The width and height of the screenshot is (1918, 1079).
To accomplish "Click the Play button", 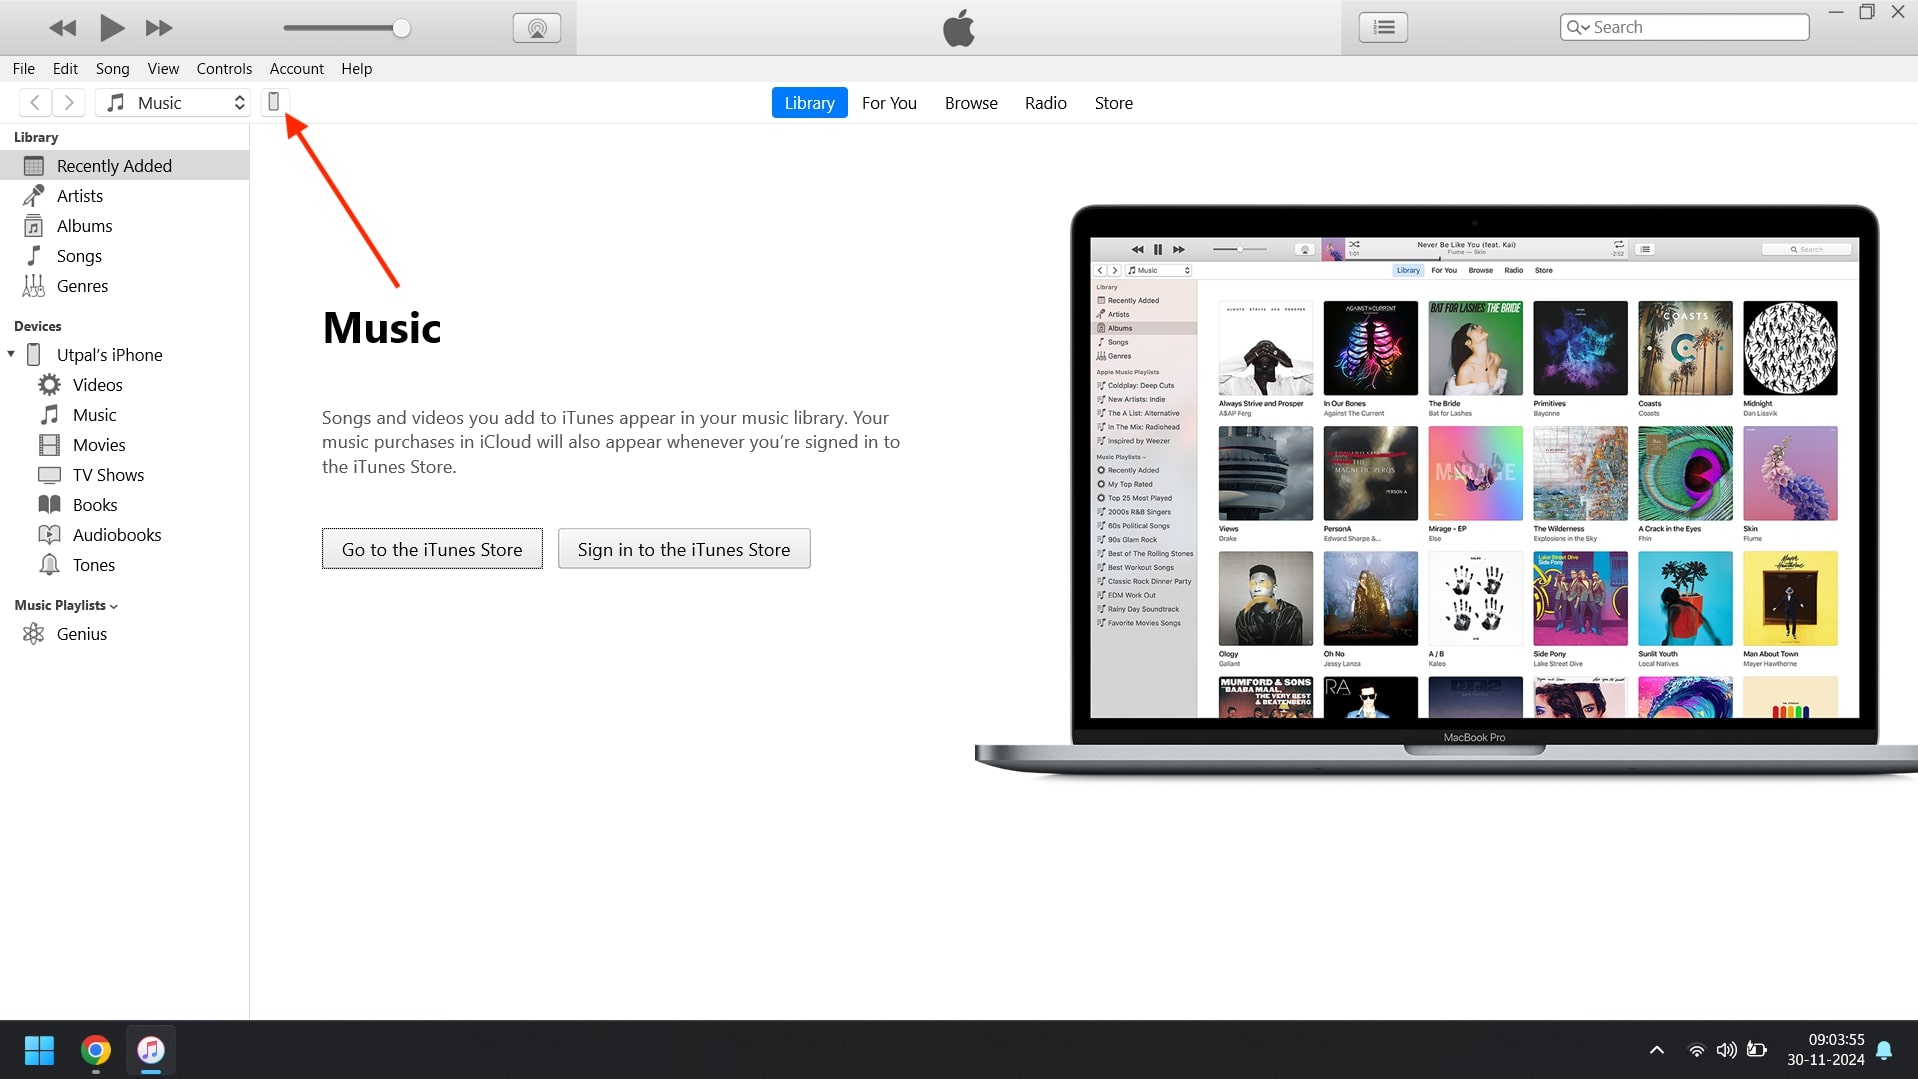I will click(112, 28).
